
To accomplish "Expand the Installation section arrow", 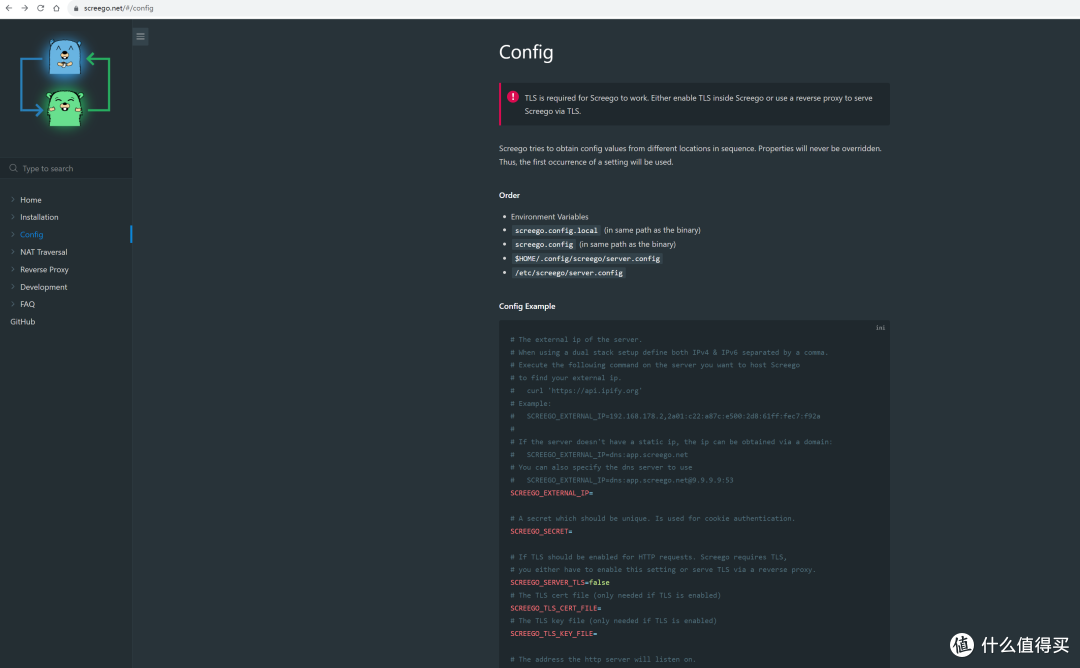I will [13, 217].
